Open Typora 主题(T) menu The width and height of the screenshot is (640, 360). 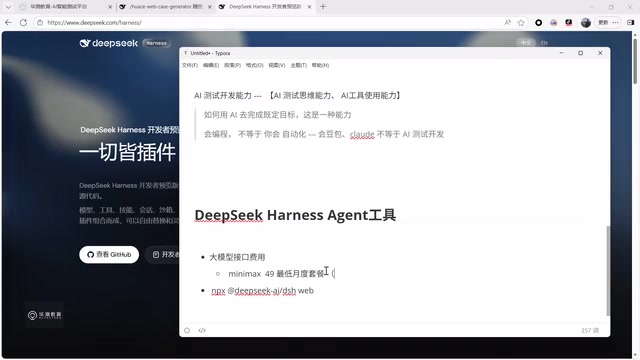(x=298, y=65)
